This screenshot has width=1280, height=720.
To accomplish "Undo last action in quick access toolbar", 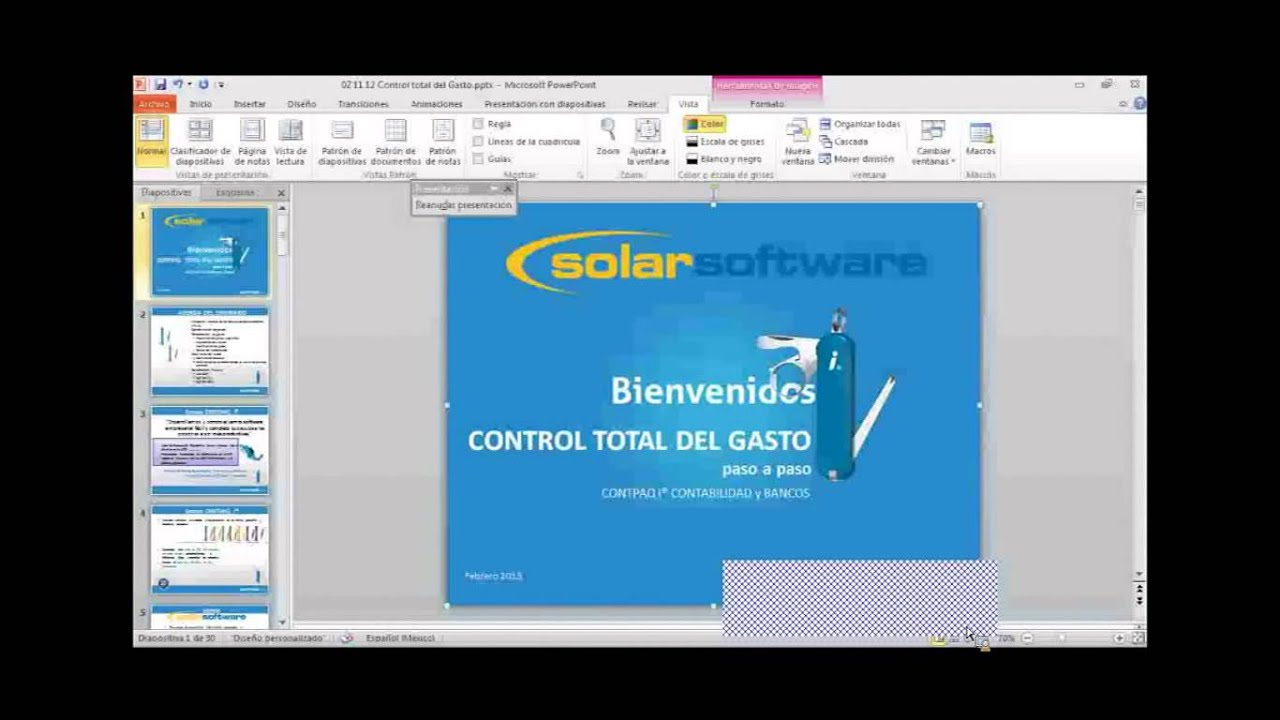I will [x=177, y=85].
